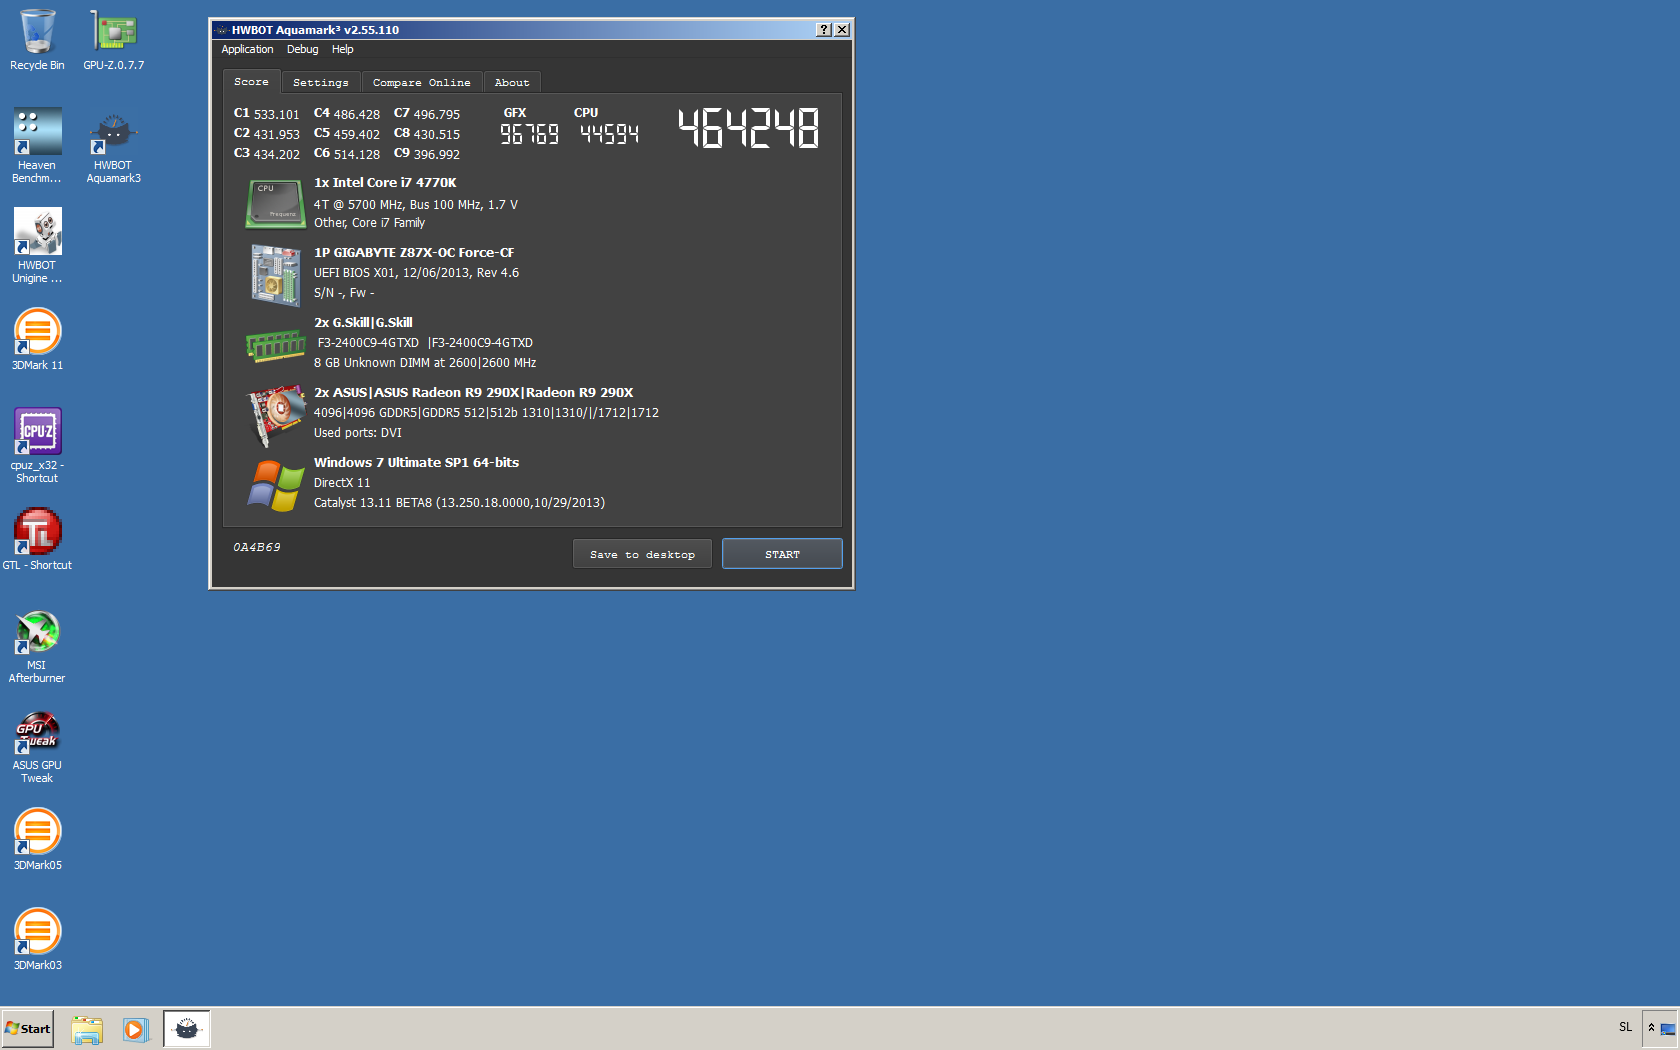The width and height of the screenshot is (1680, 1050).
Task: Click Save to desktop button
Action: click(642, 554)
